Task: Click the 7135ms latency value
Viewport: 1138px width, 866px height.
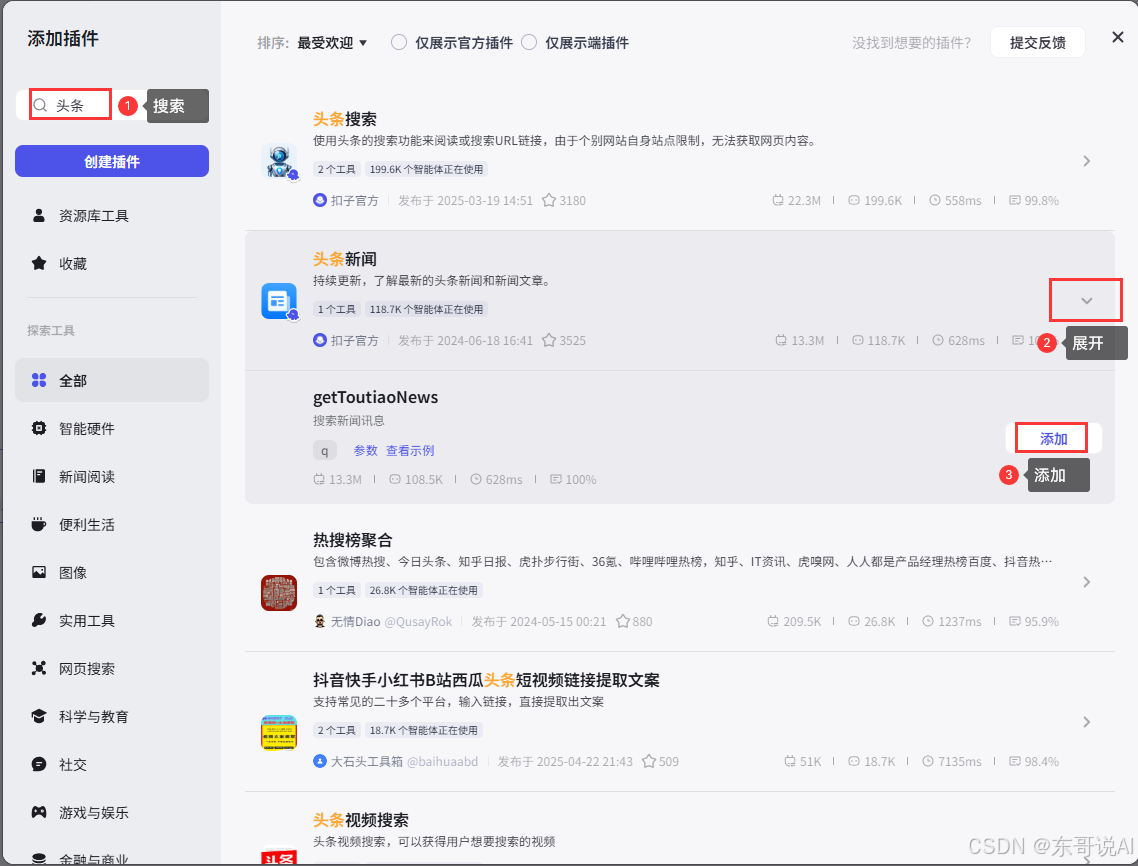Action: [959, 761]
